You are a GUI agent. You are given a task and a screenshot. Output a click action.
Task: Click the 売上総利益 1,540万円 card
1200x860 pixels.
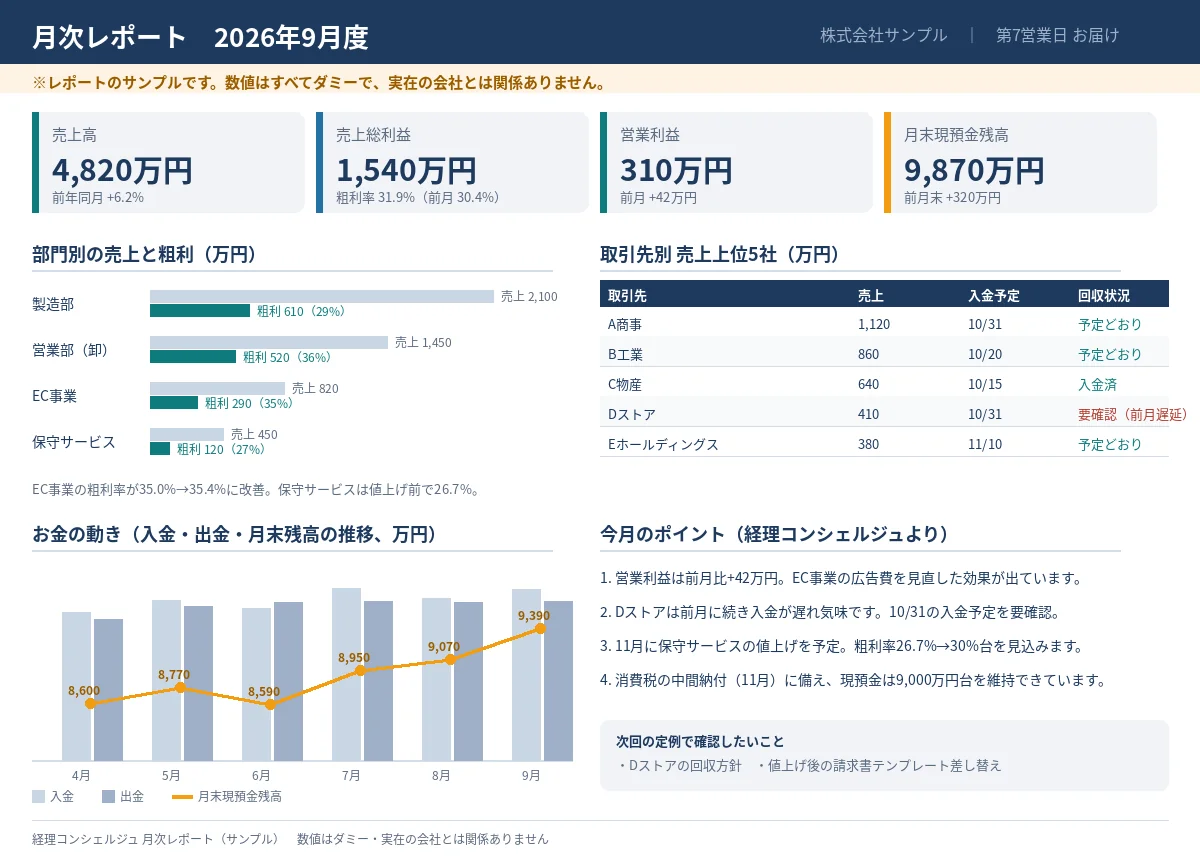452,162
